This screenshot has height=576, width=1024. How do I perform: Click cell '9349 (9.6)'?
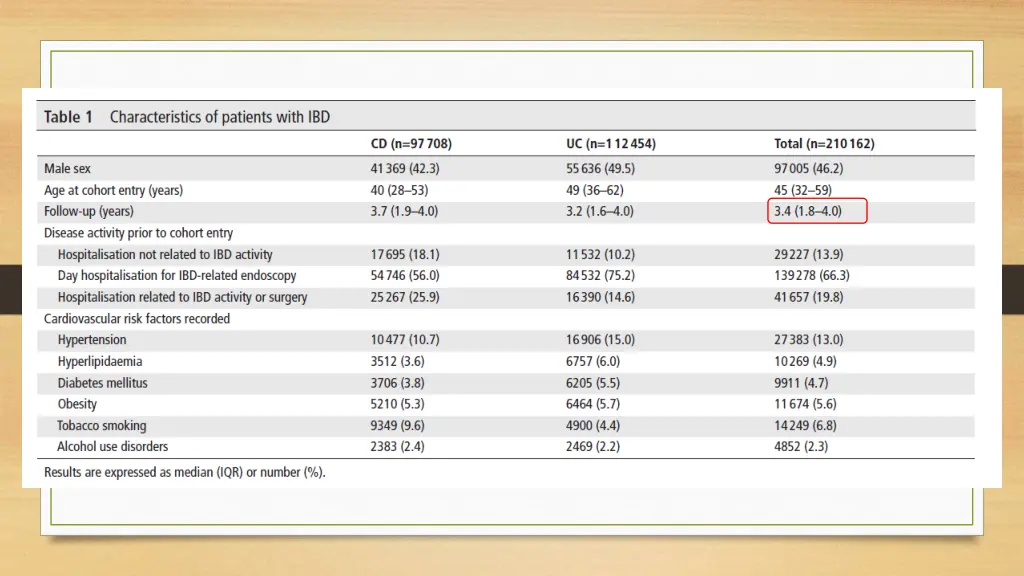tap(397, 425)
